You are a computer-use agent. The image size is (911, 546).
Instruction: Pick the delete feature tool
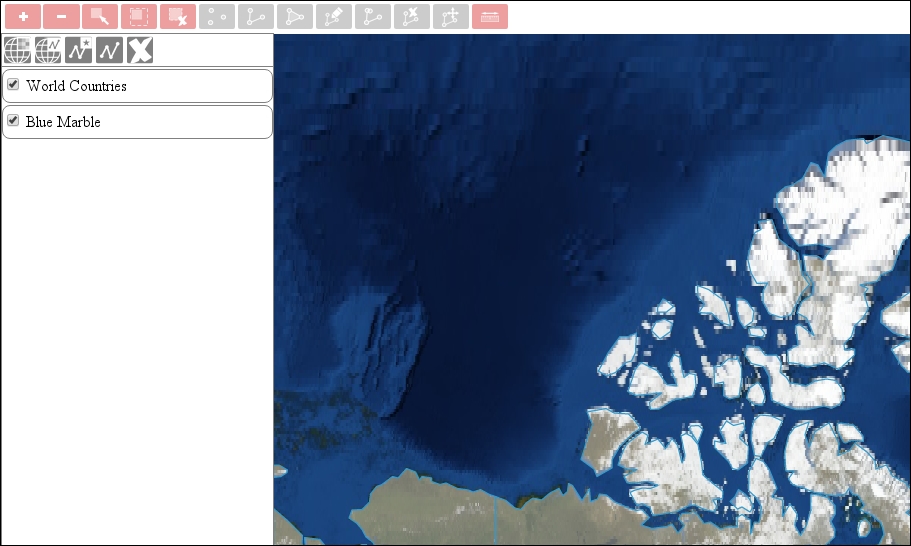click(x=411, y=16)
